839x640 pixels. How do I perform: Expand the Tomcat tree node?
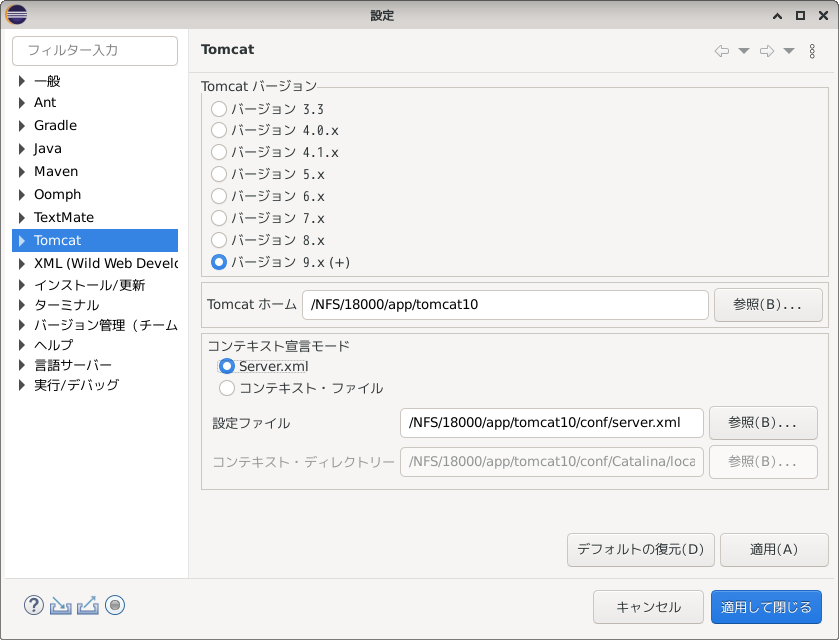pyautogui.click(x=21, y=241)
